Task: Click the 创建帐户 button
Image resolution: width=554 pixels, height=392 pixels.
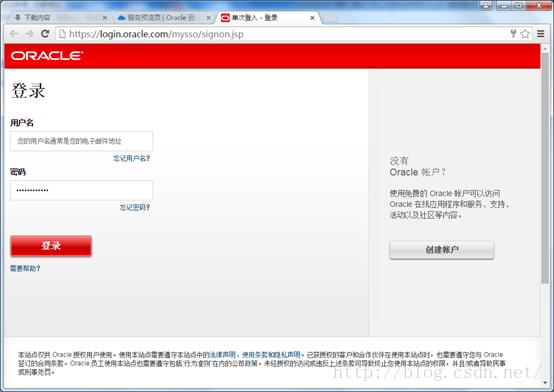Action: click(442, 250)
